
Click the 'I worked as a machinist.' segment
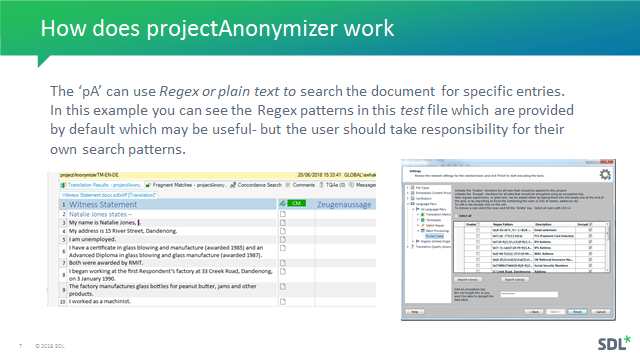[x=100, y=301]
